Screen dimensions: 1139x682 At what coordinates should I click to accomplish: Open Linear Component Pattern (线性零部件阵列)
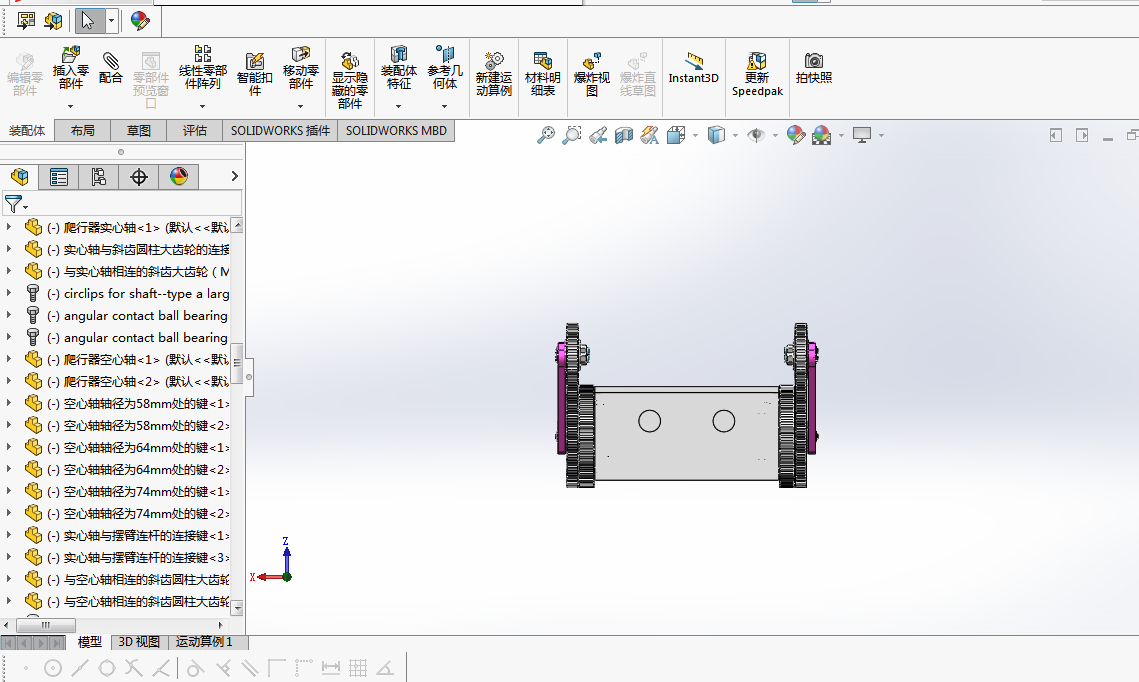tap(203, 68)
